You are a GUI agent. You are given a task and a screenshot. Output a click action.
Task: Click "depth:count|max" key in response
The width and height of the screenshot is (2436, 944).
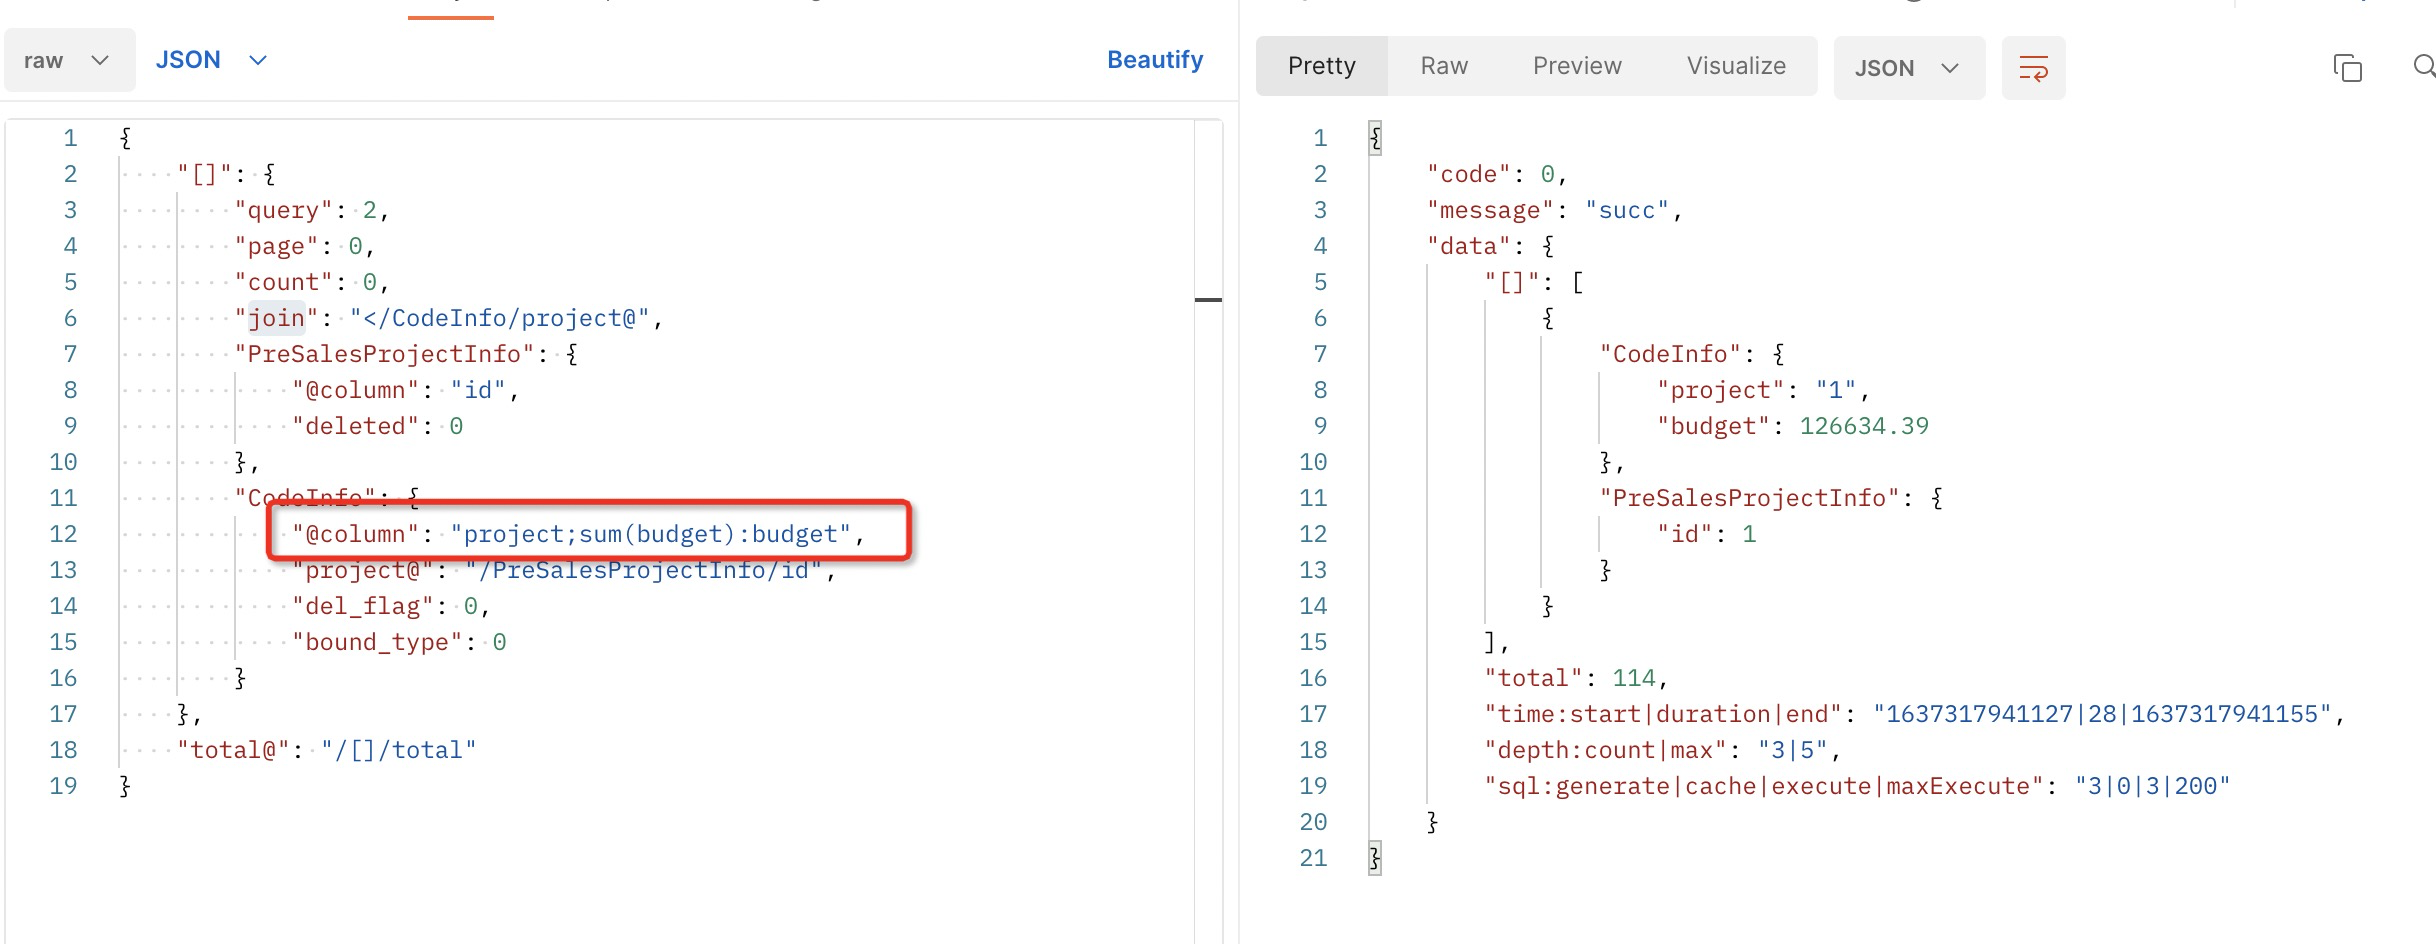point(1605,750)
